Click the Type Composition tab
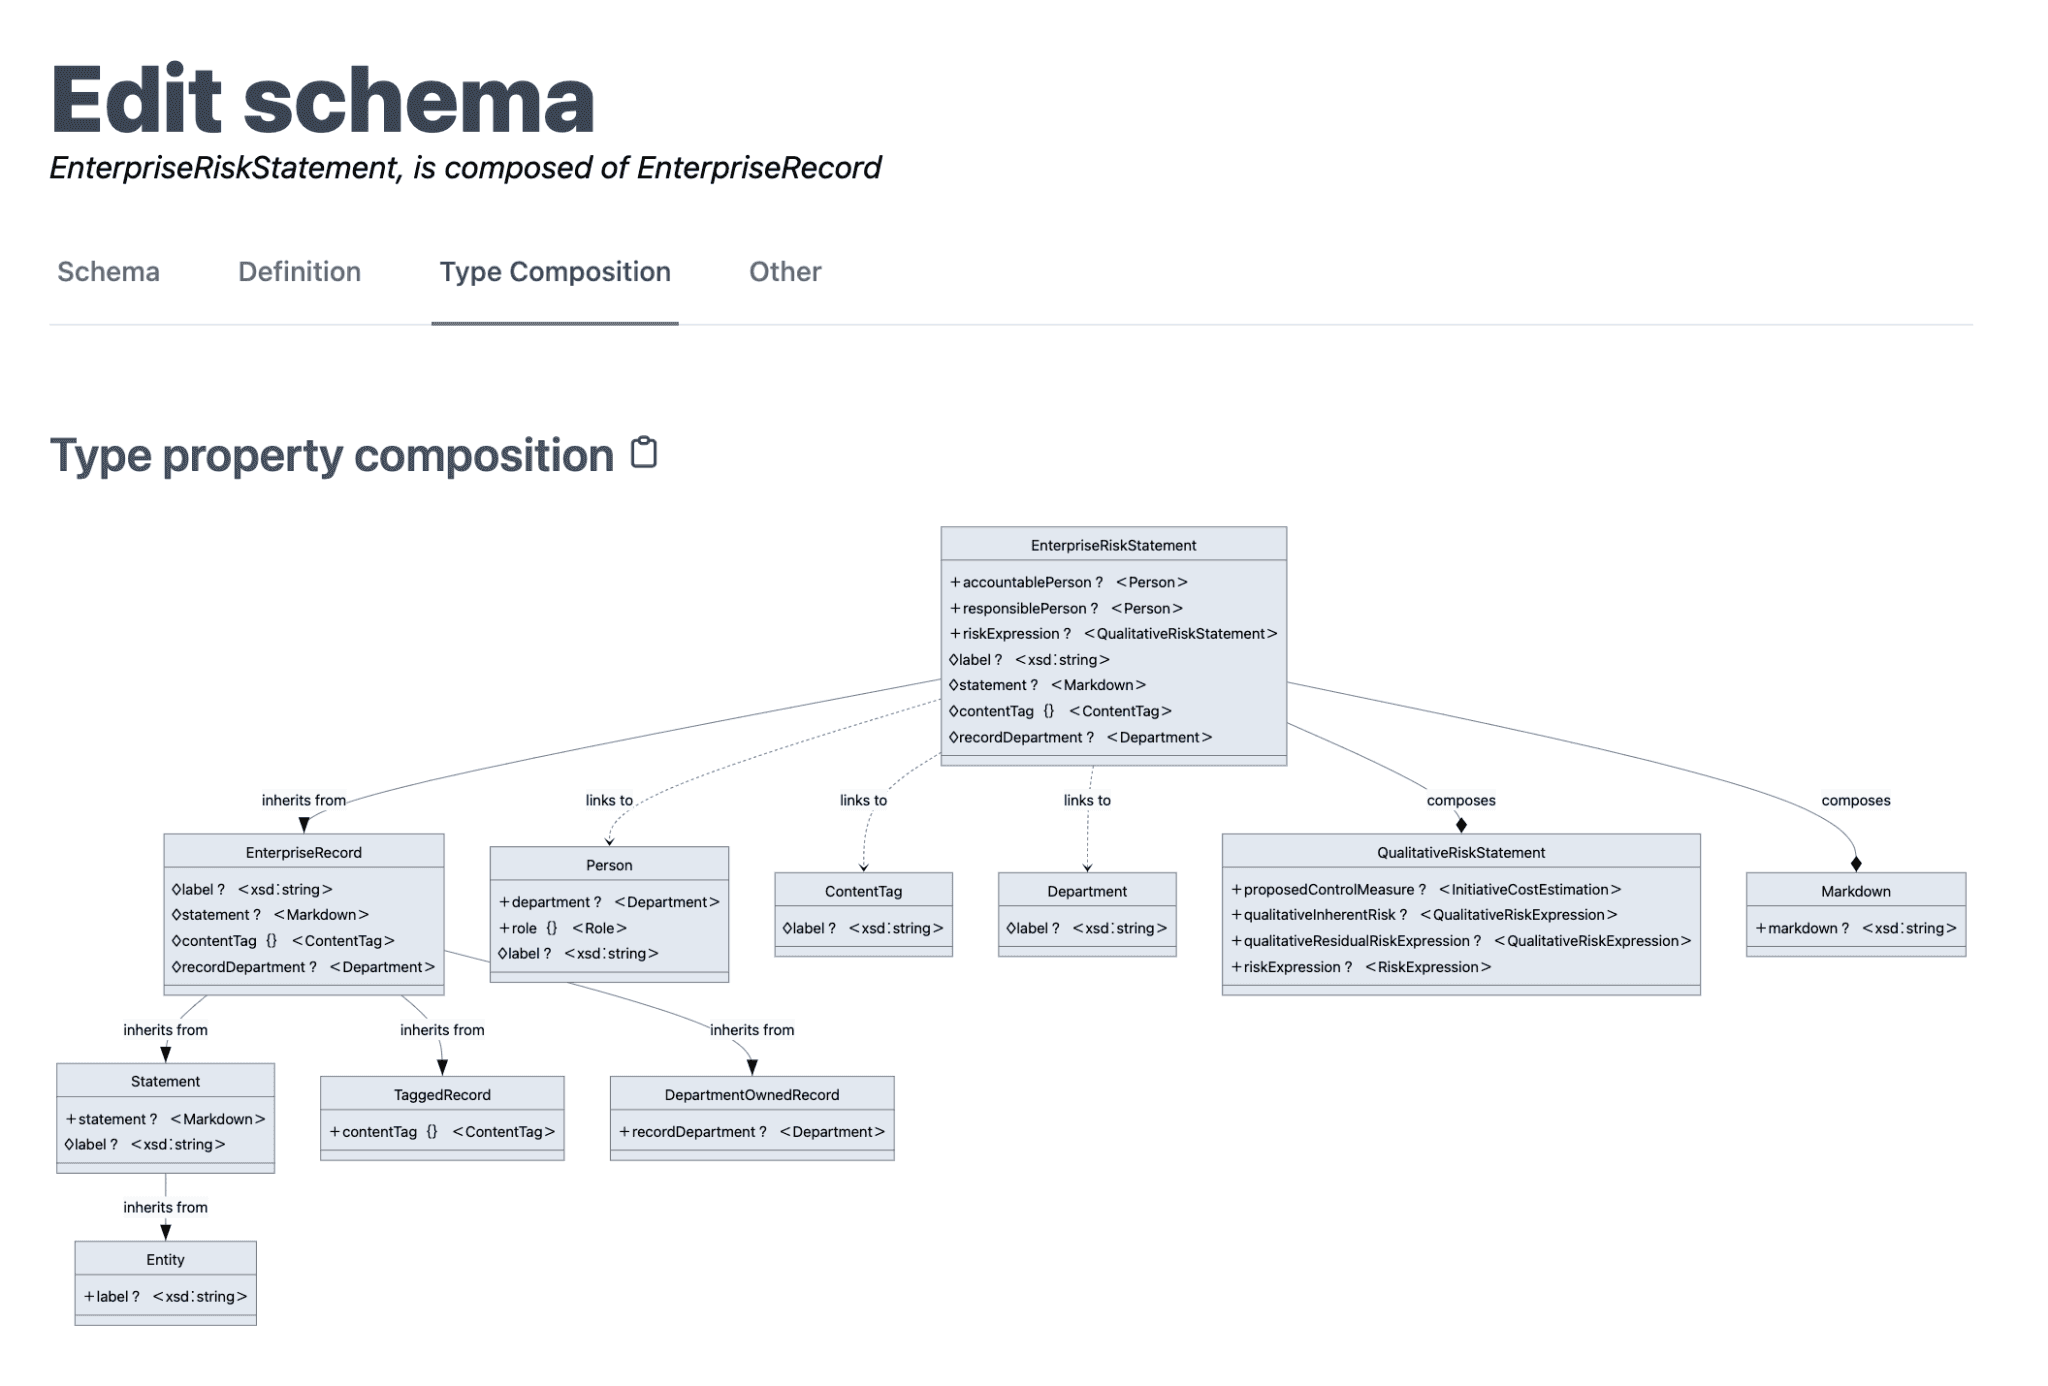This screenshot has height=1386, width=2048. pyautogui.click(x=552, y=271)
